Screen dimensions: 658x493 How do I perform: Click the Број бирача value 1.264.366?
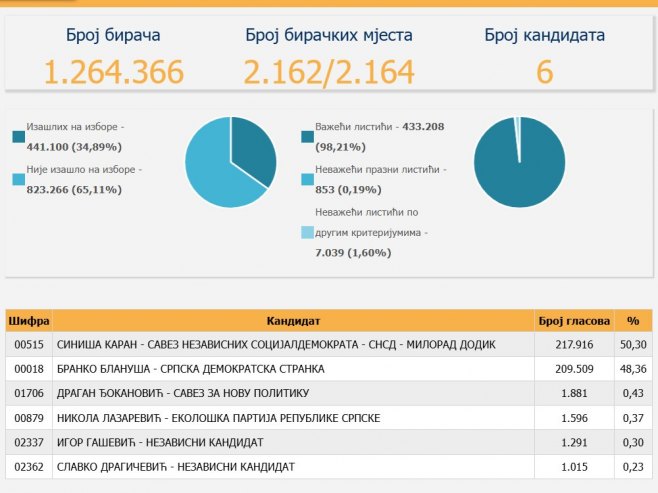[112, 72]
